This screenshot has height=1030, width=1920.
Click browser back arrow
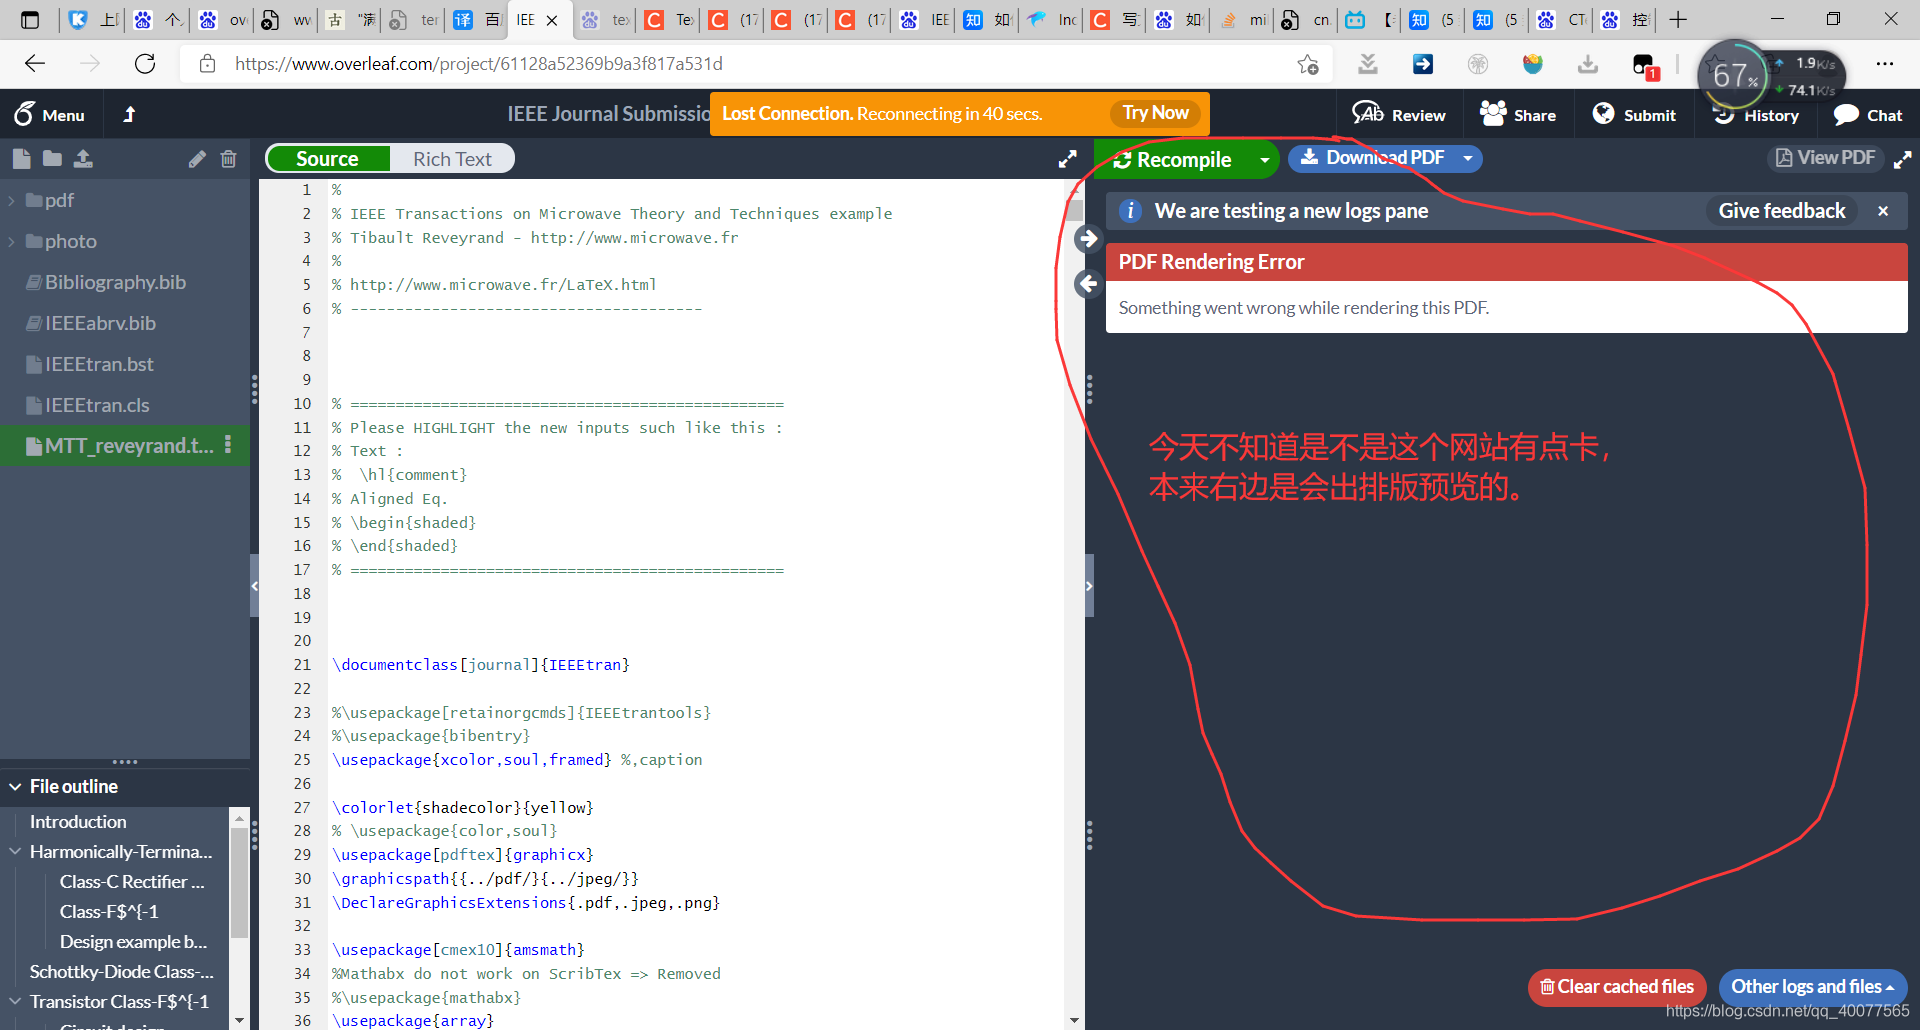pos(35,64)
